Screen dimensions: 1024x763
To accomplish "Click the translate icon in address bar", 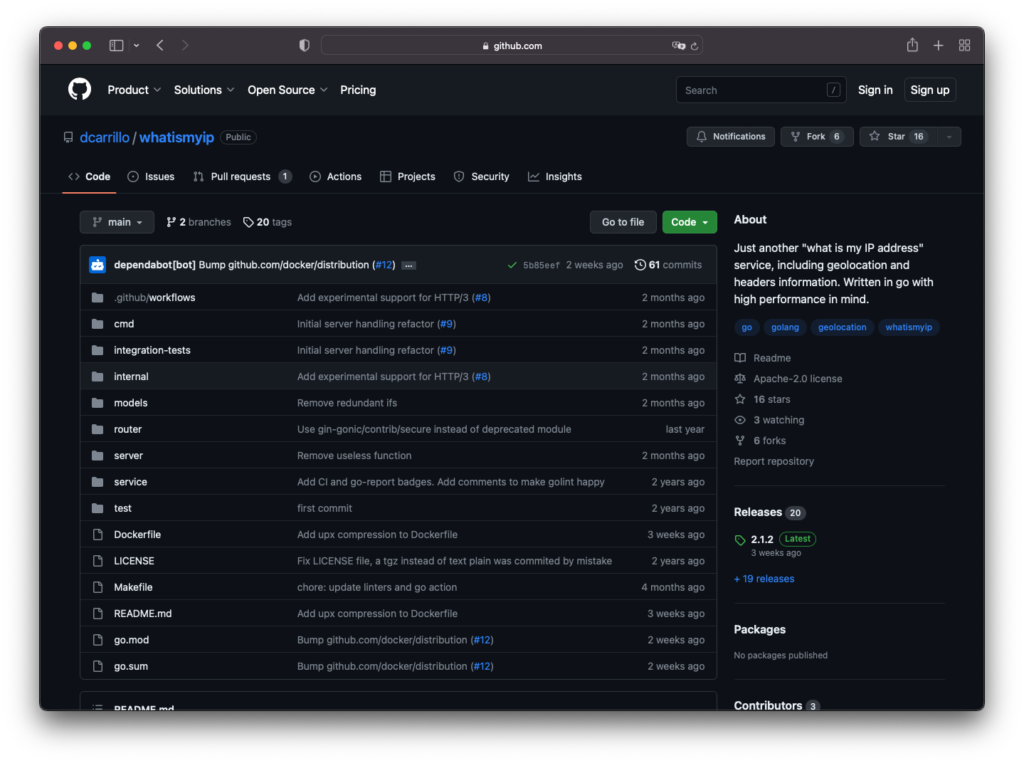I will pos(679,46).
